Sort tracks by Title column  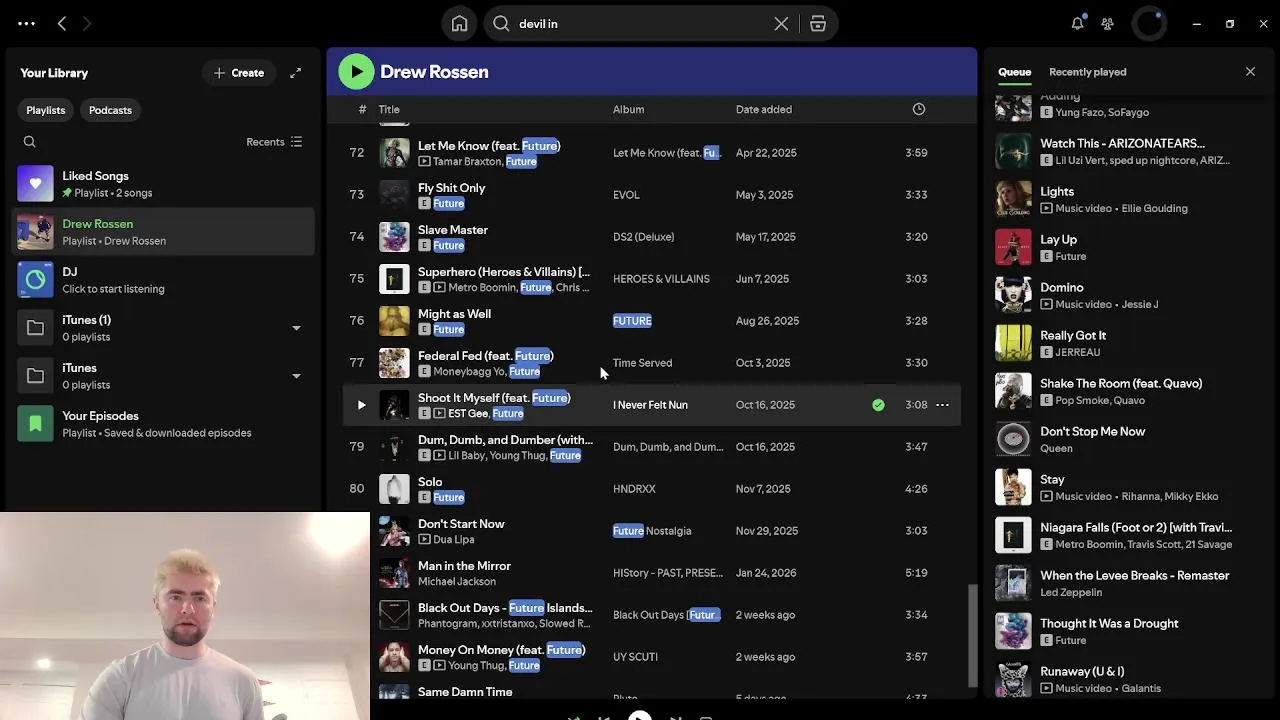pyautogui.click(x=389, y=109)
